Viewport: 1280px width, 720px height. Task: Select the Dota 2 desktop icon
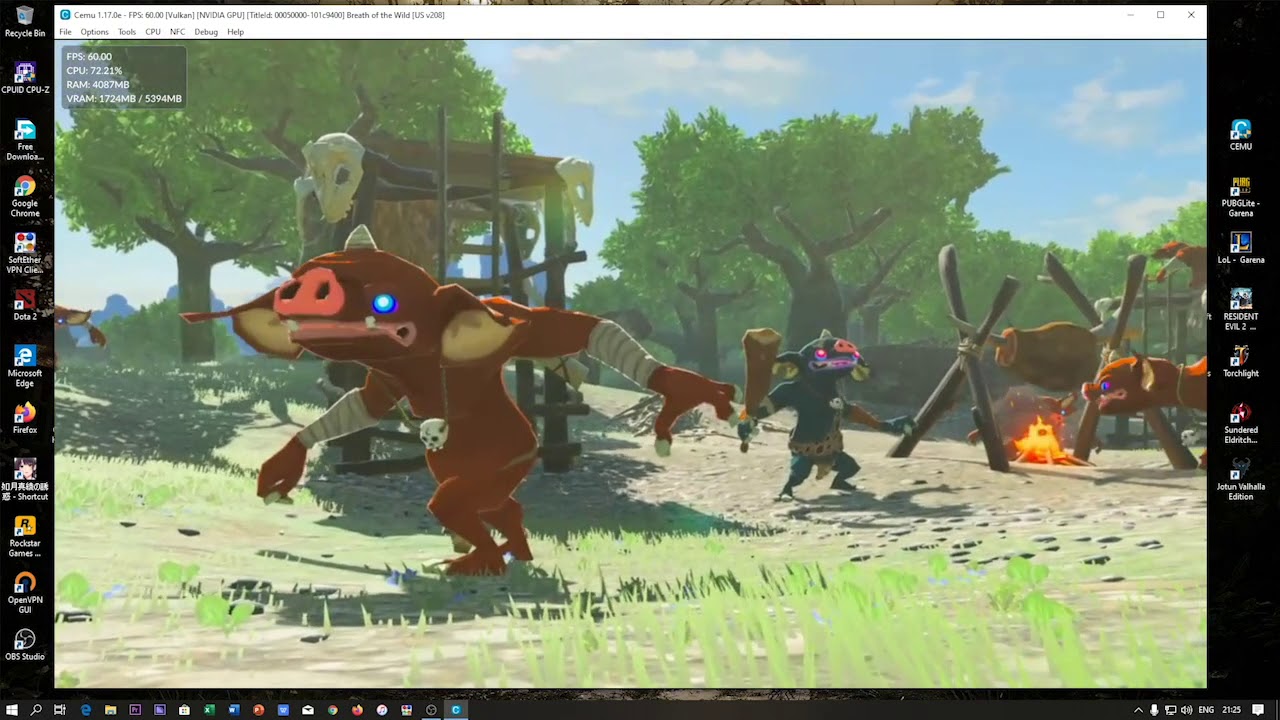coord(25,306)
